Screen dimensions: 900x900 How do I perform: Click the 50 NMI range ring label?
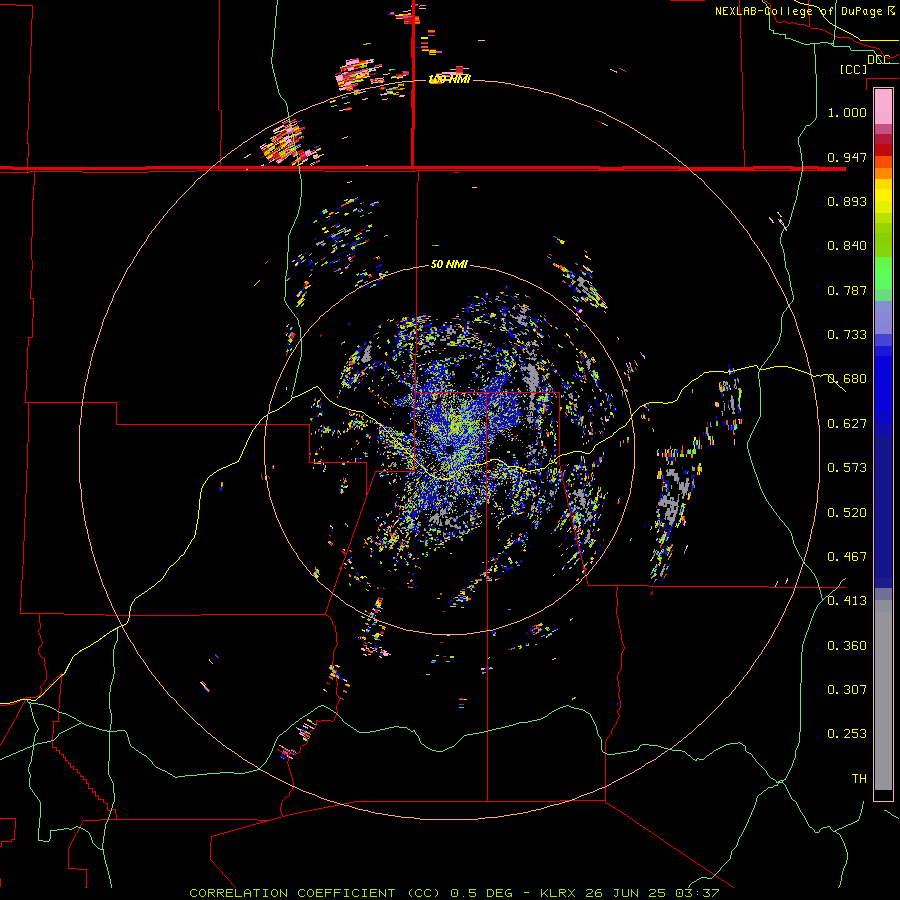coord(449,264)
